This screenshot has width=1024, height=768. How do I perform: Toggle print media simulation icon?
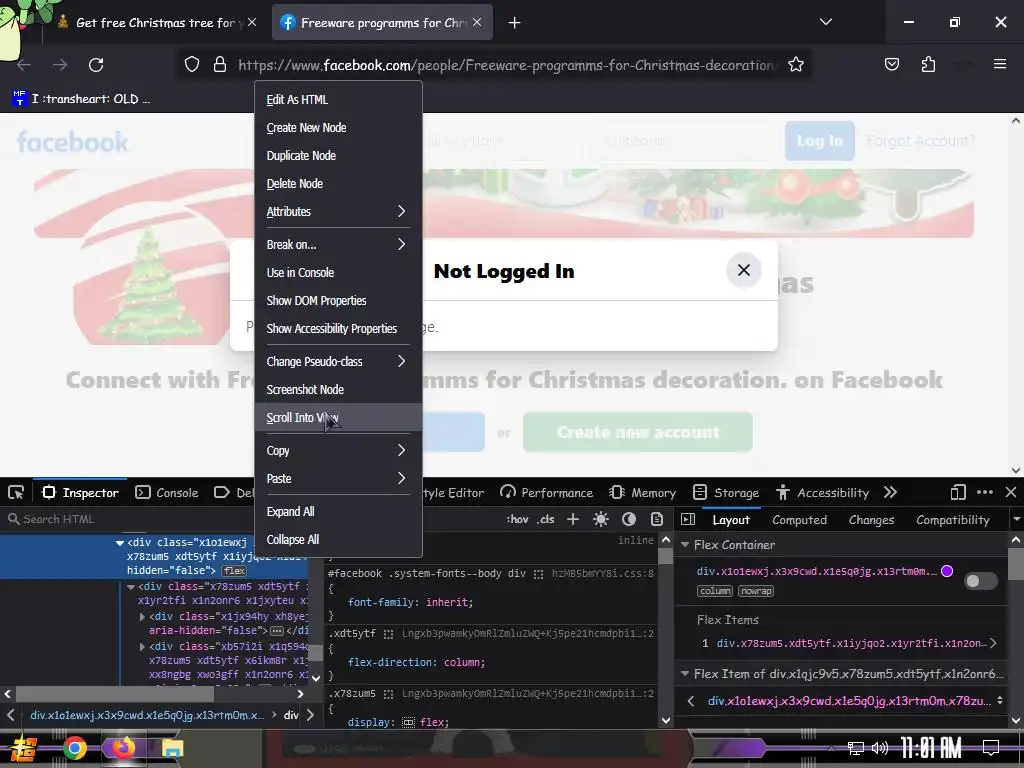pyautogui.click(x=657, y=519)
